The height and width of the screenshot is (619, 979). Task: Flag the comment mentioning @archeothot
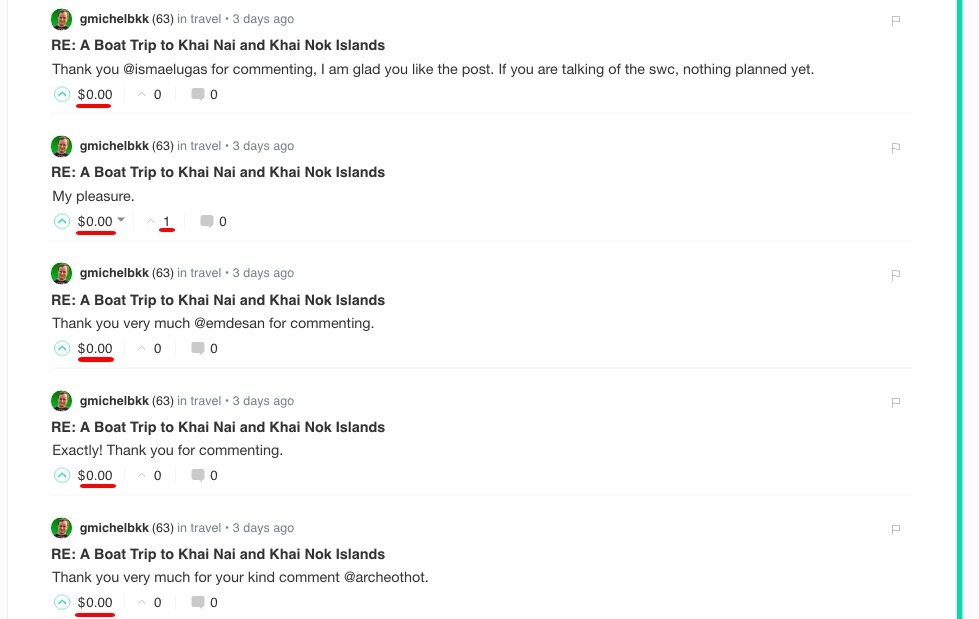click(895, 530)
